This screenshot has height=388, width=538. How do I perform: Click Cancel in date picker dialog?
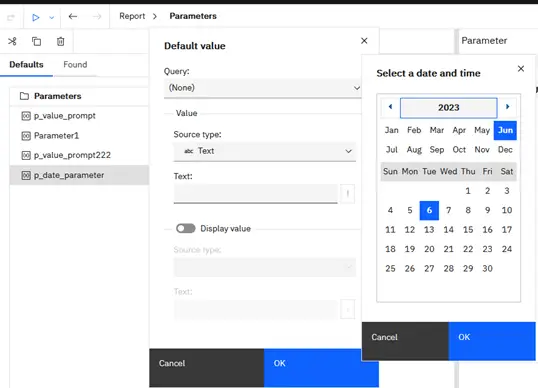point(405,341)
